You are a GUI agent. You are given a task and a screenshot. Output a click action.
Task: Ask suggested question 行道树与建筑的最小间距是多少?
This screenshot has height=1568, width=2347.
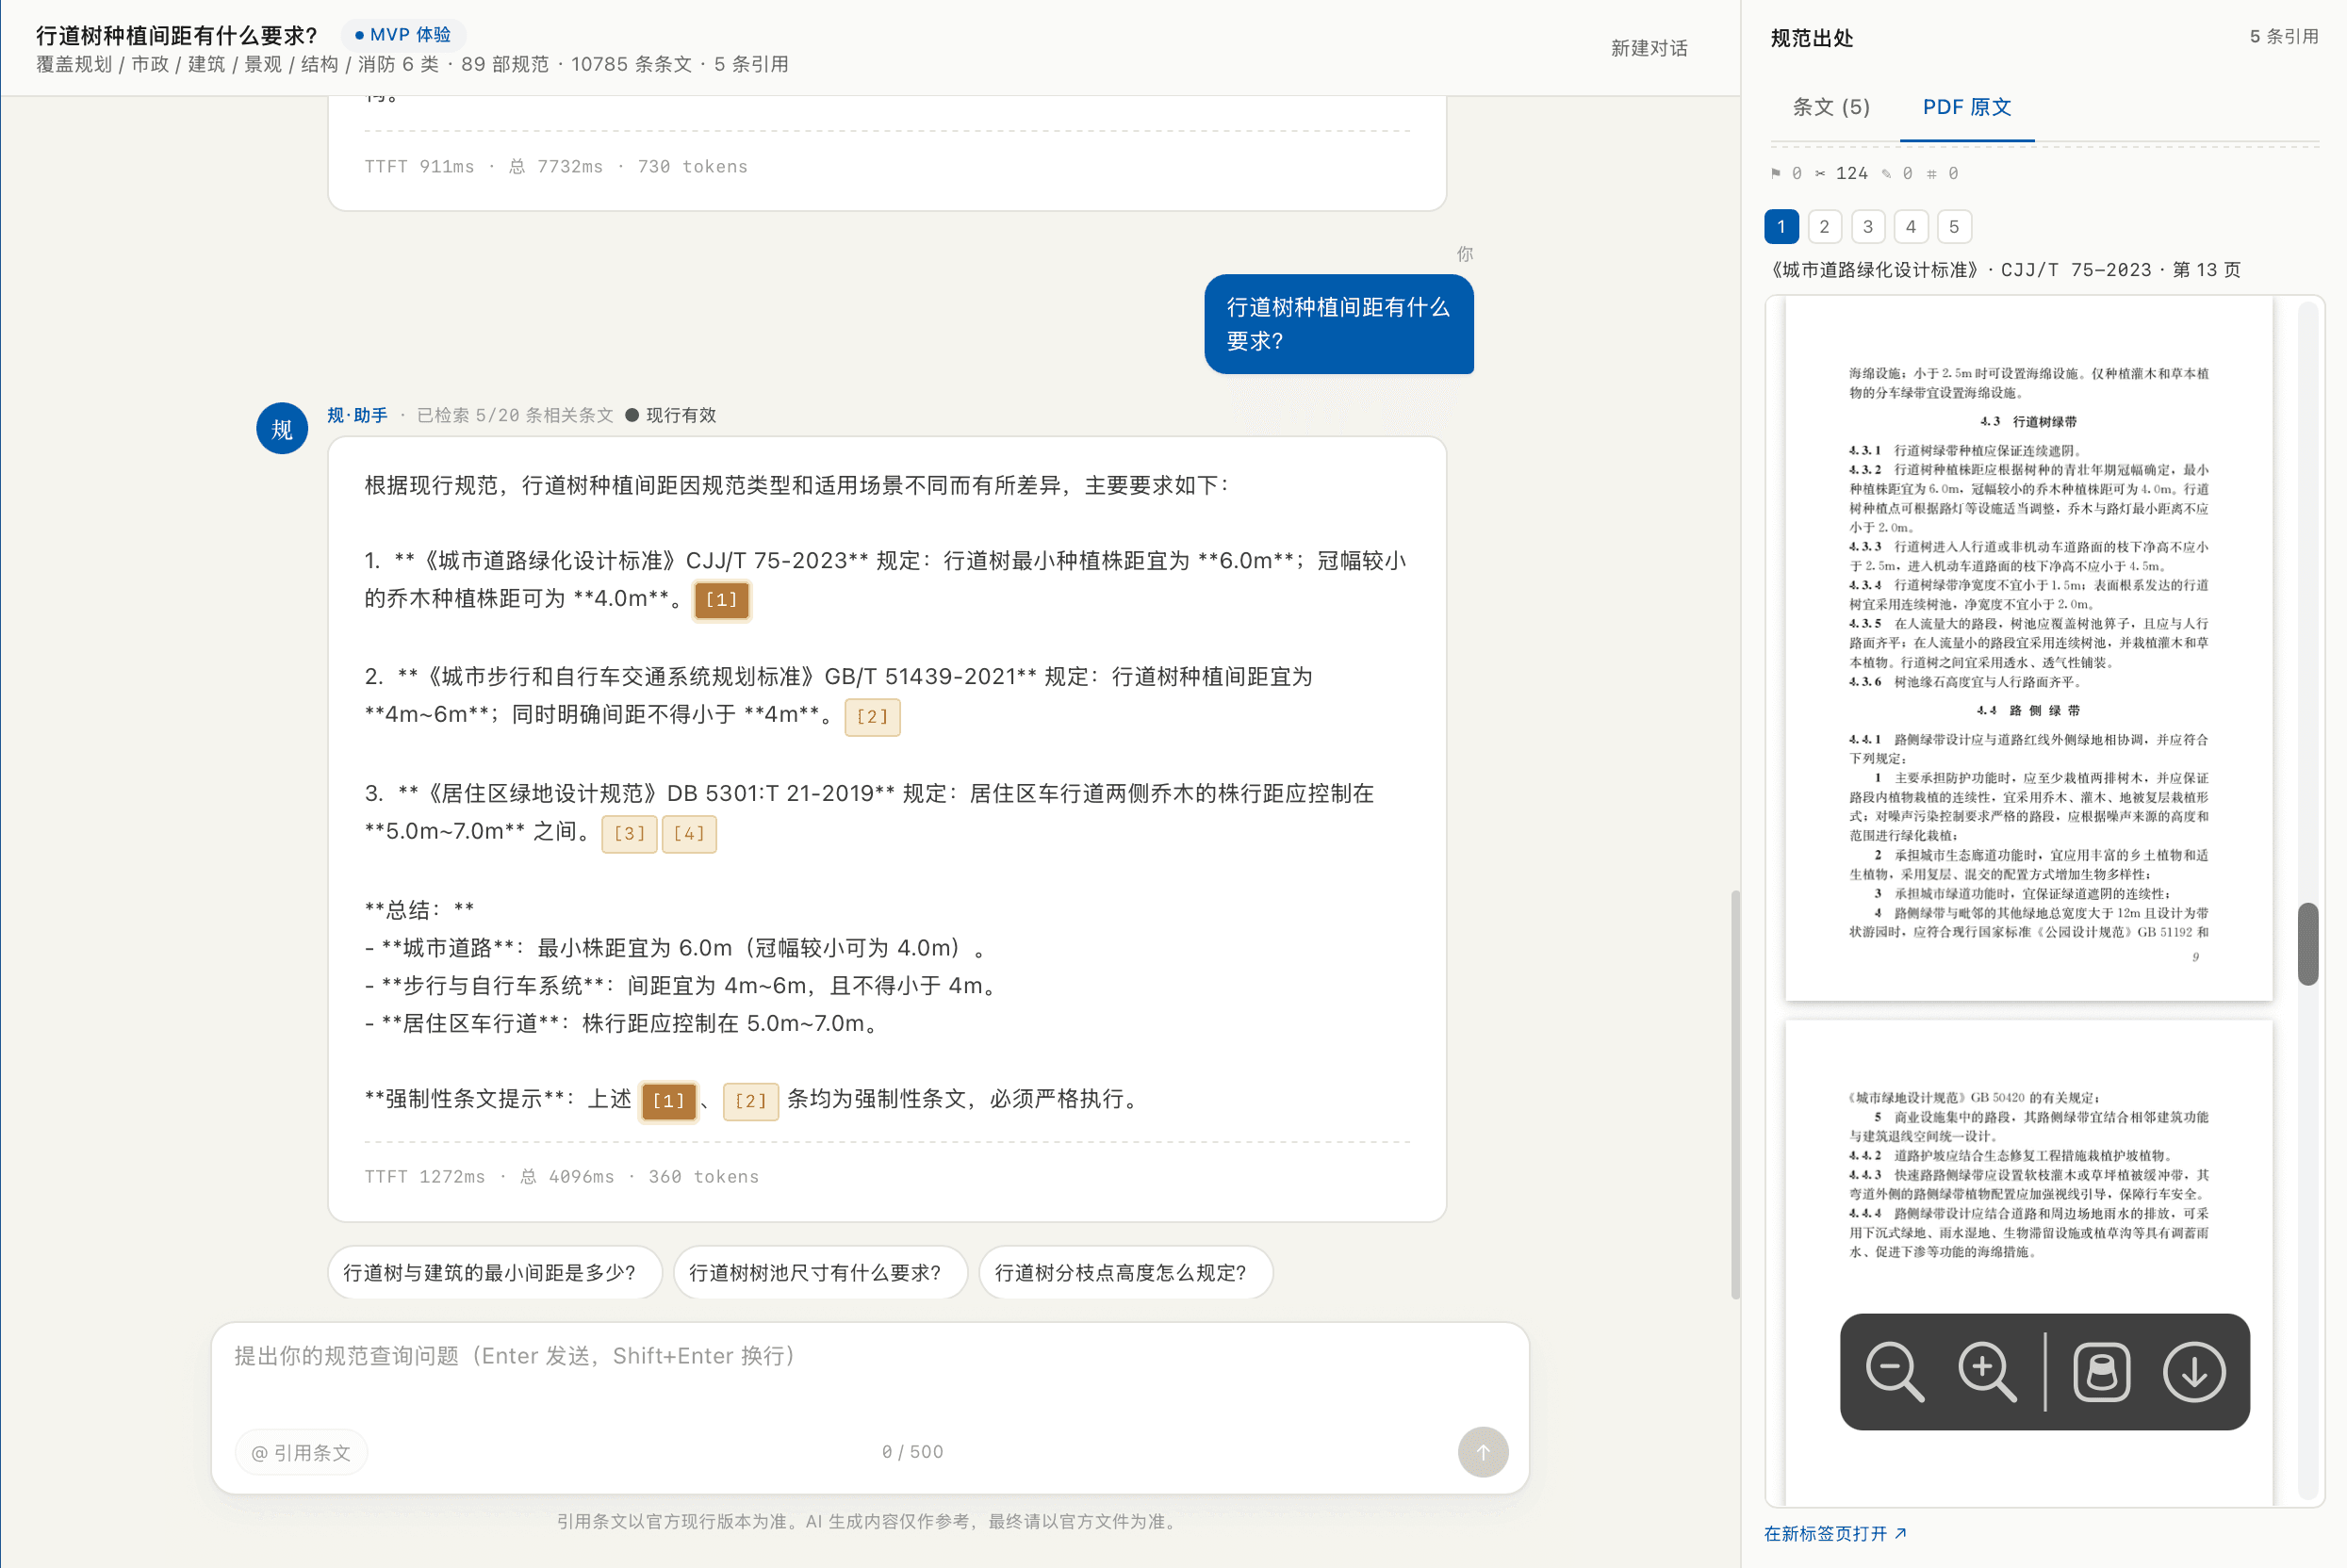click(494, 1272)
